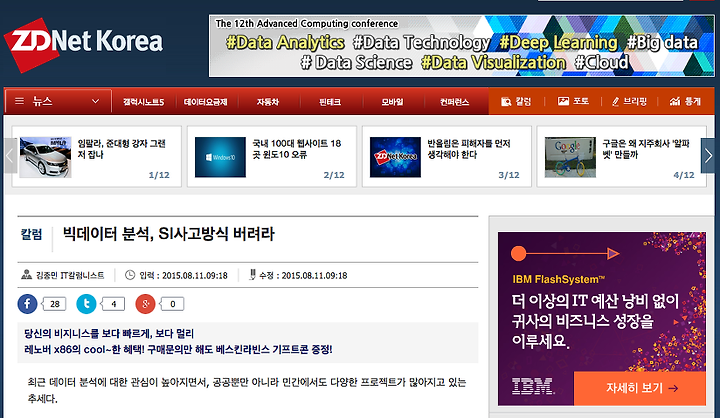
Task: Read the 국내 100대 웹사이트 headline
Action: coord(297,149)
